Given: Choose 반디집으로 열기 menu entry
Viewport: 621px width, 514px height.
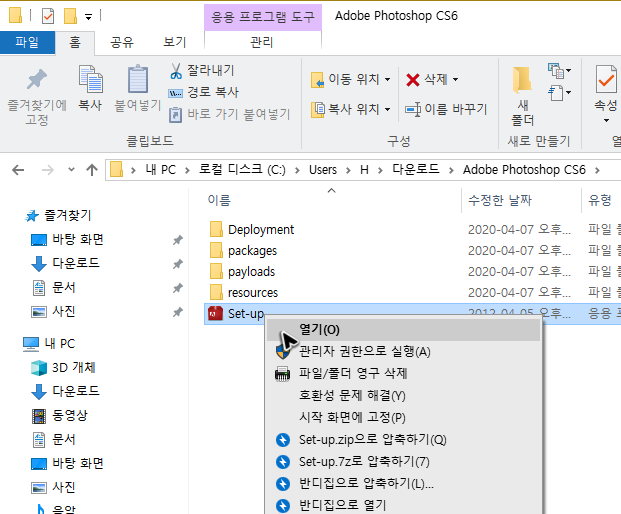Looking at the screenshot, I should coord(403,505).
